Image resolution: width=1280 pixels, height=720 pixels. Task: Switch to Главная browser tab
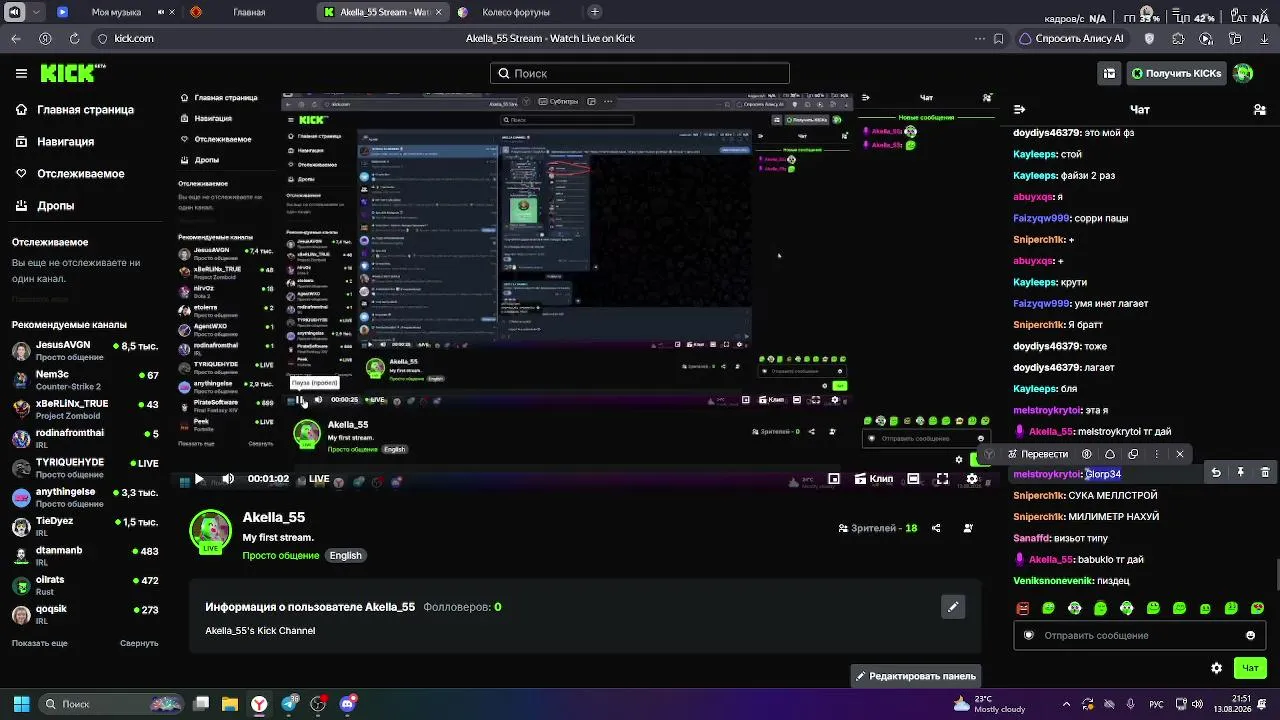(249, 12)
